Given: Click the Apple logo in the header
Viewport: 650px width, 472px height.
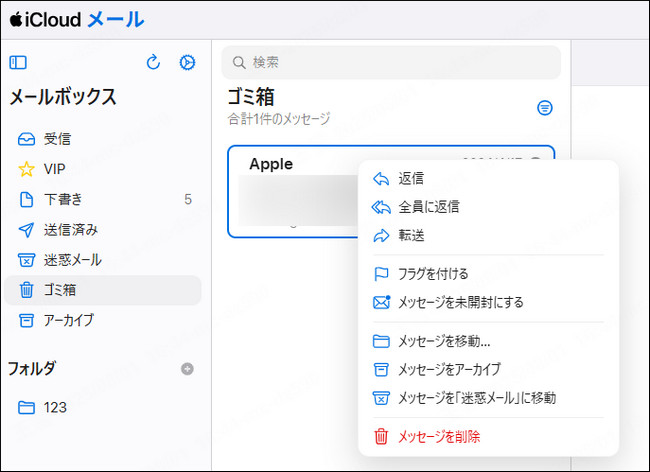Looking at the screenshot, I should coord(16,19).
